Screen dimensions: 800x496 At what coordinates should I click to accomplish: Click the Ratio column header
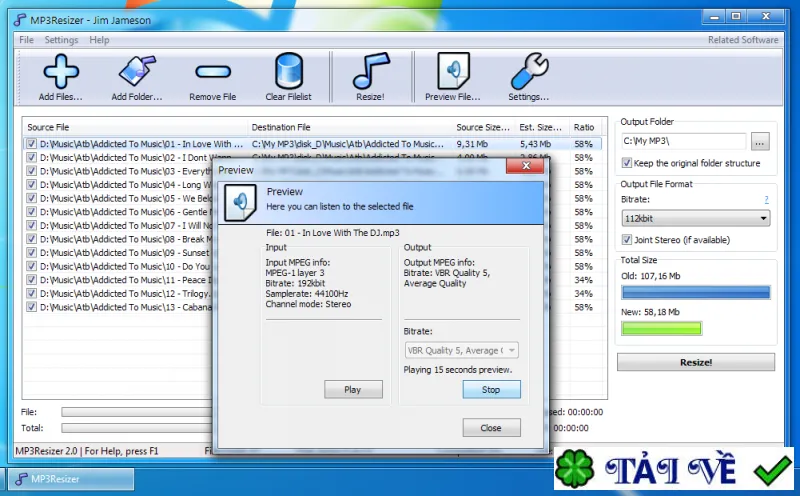pyautogui.click(x=585, y=127)
